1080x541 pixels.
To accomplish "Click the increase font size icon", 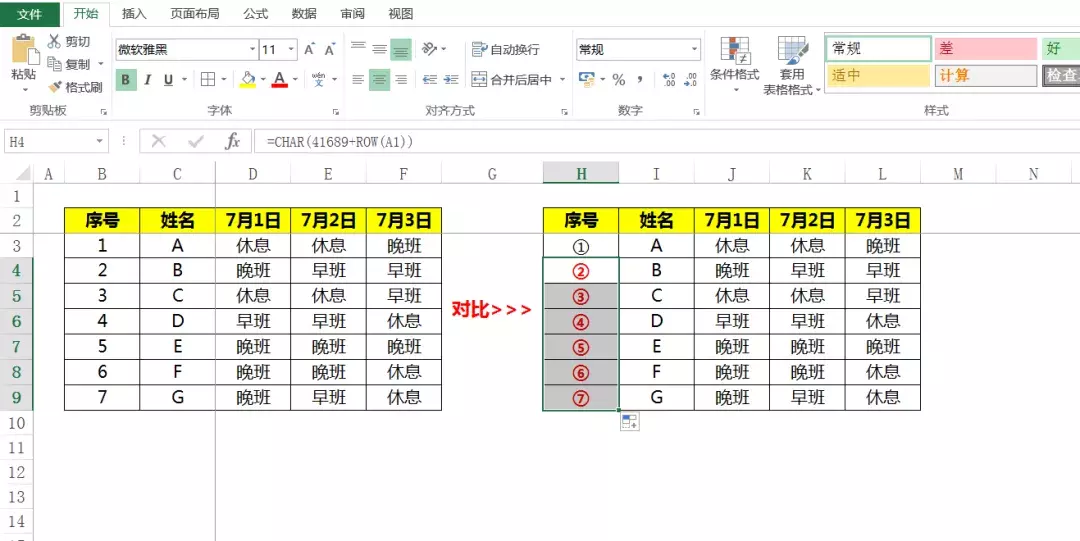I will click(x=310, y=49).
